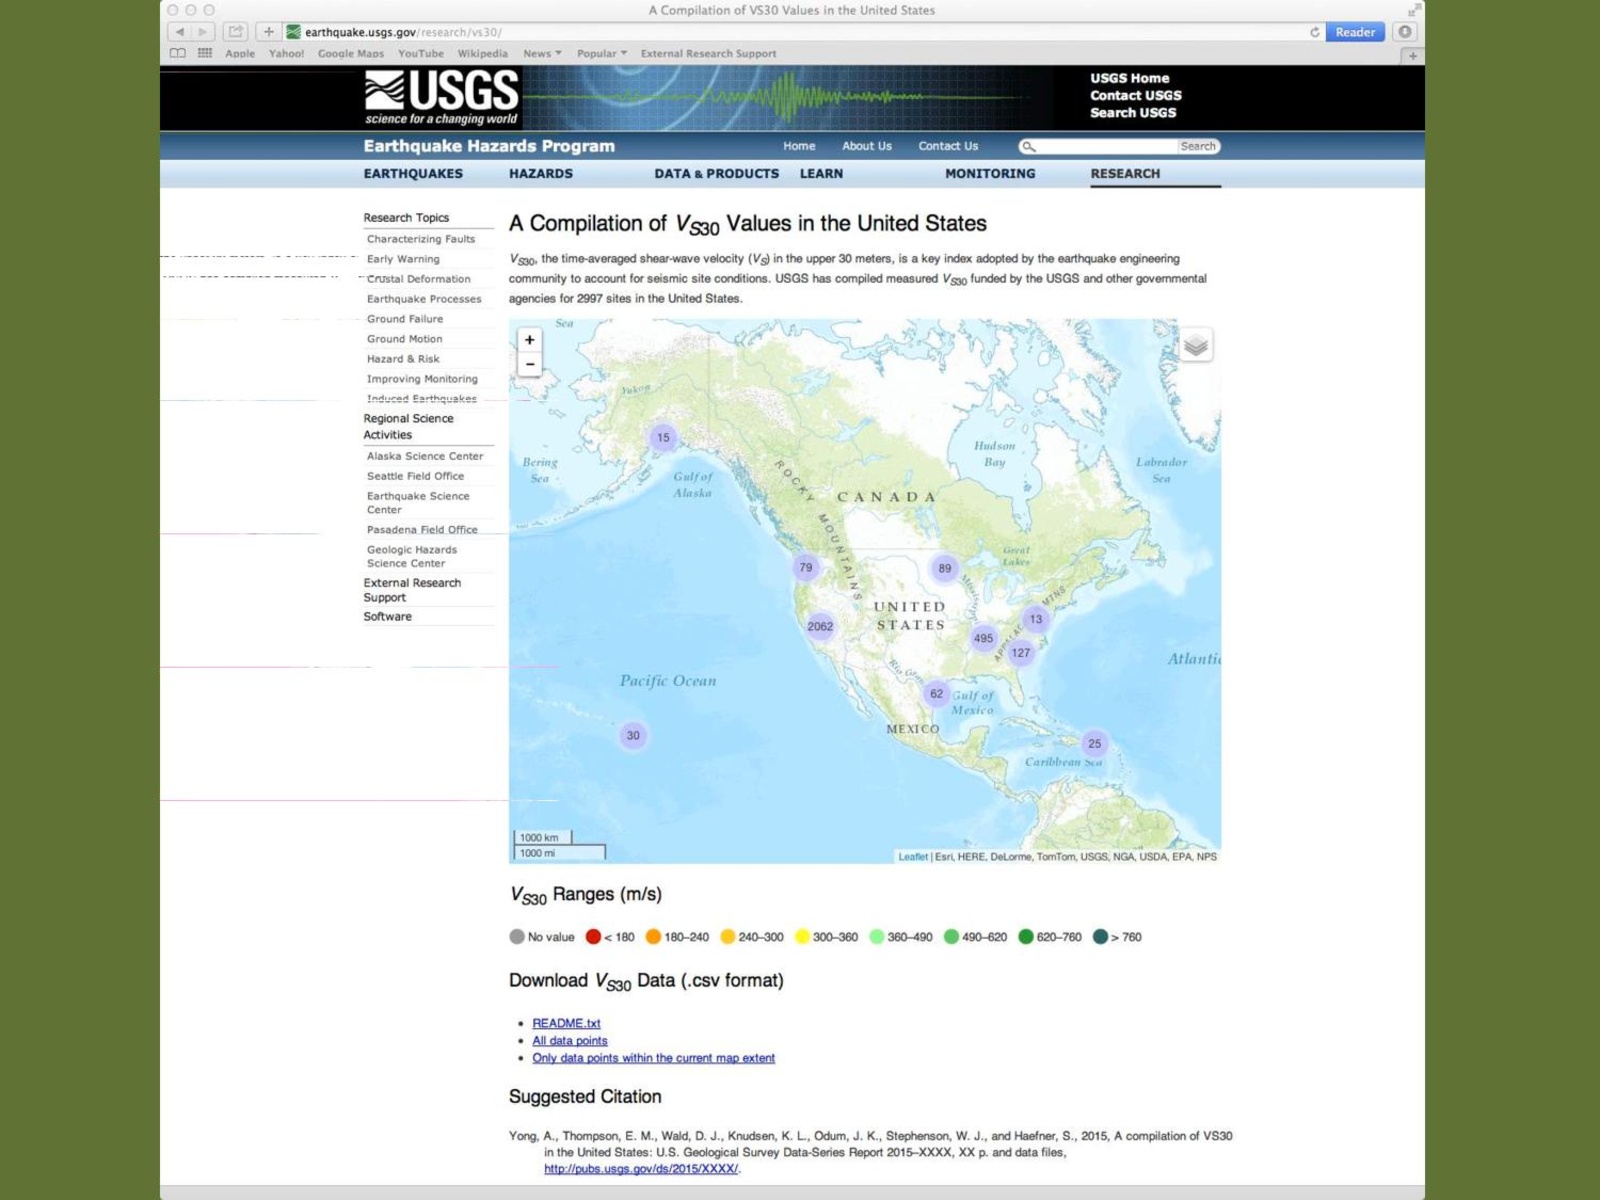Open the Safari share icon
1600x1200 pixels.
tap(235, 32)
